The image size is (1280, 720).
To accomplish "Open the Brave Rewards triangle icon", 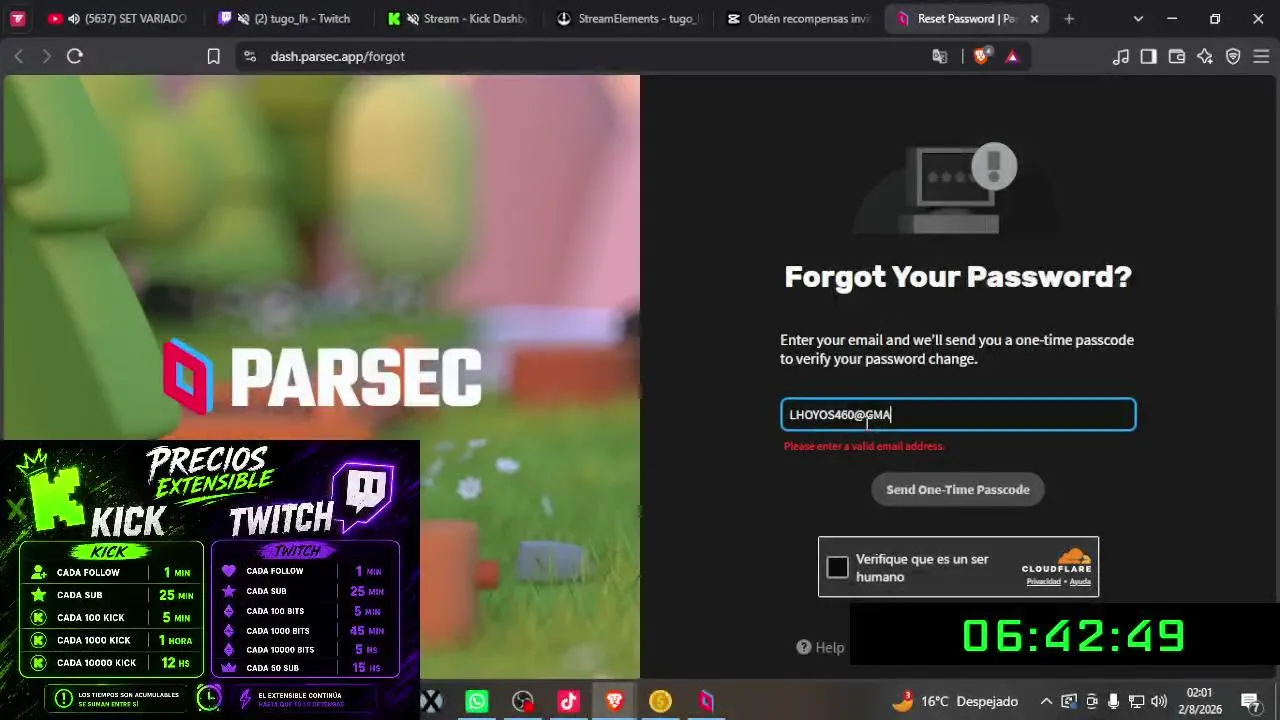I will tap(1012, 57).
